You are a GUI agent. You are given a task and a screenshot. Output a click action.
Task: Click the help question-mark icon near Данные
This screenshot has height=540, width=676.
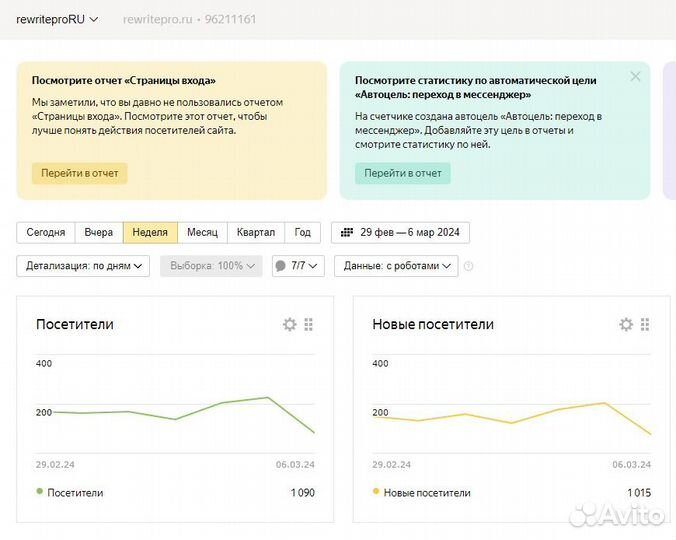[468, 266]
